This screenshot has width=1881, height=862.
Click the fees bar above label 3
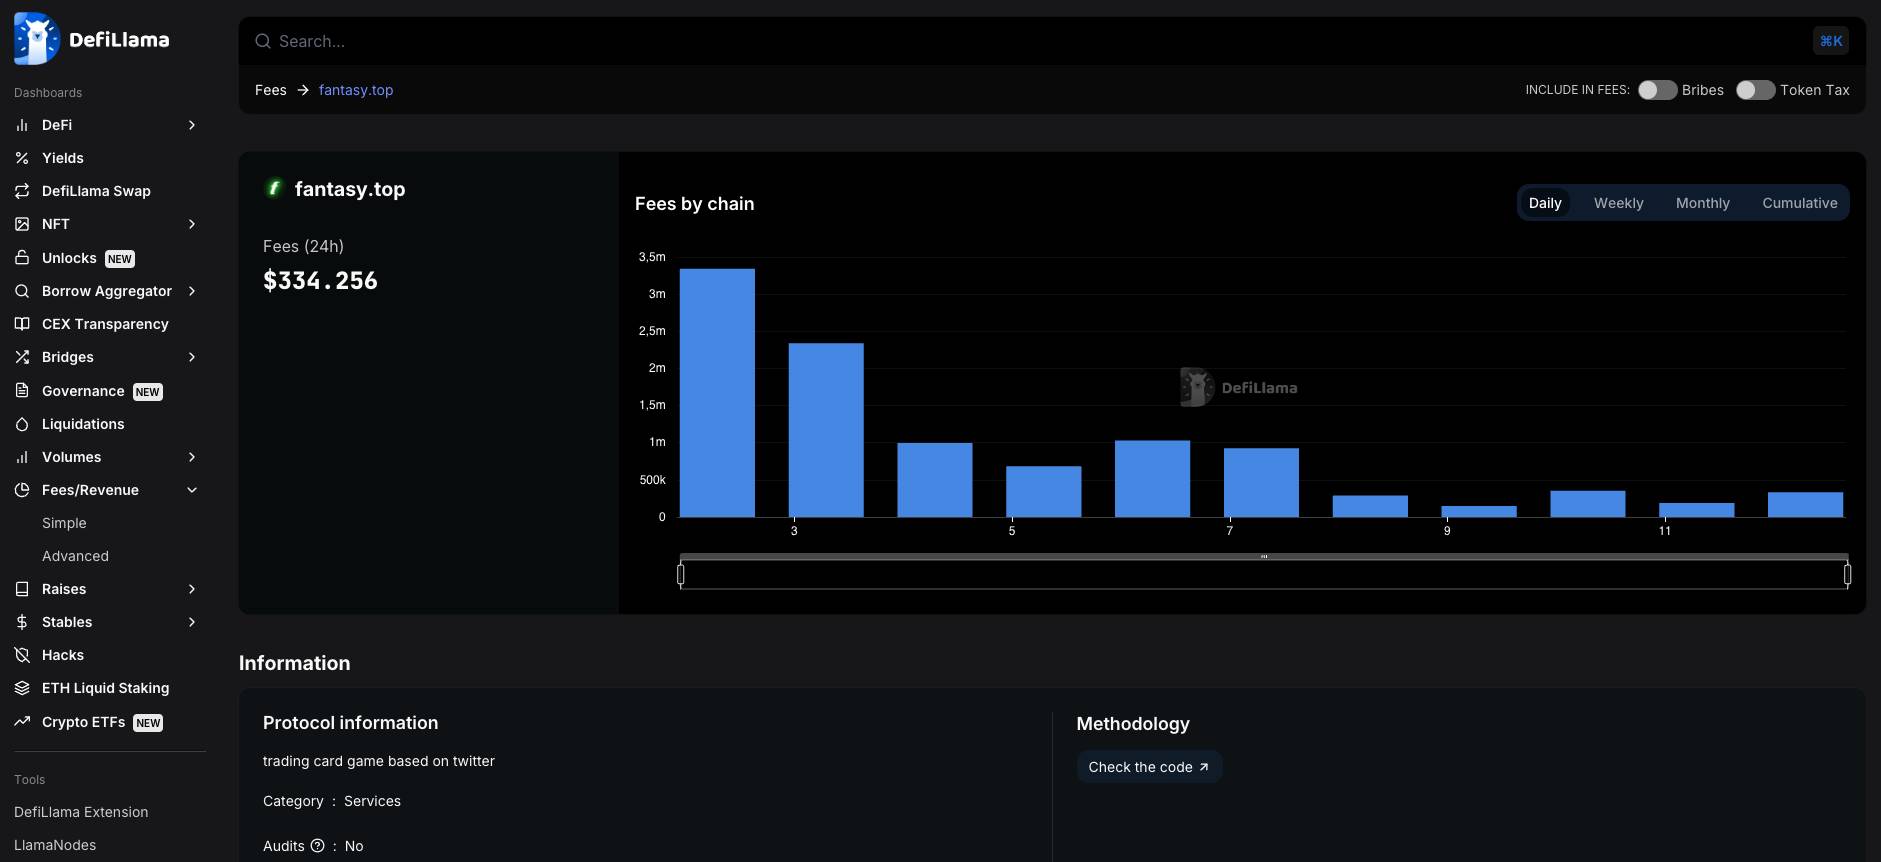click(x=826, y=430)
